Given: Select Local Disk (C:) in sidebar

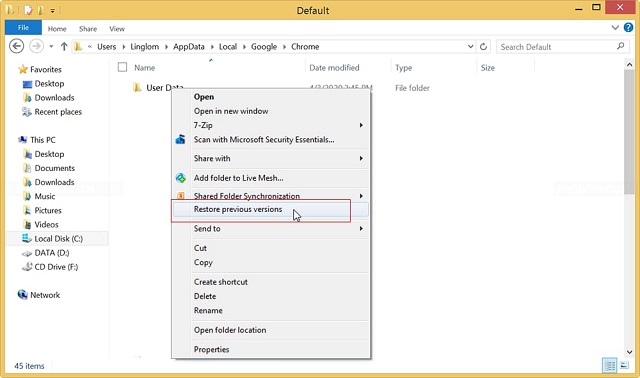Looking at the screenshot, I should pyautogui.click(x=58, y=239).
